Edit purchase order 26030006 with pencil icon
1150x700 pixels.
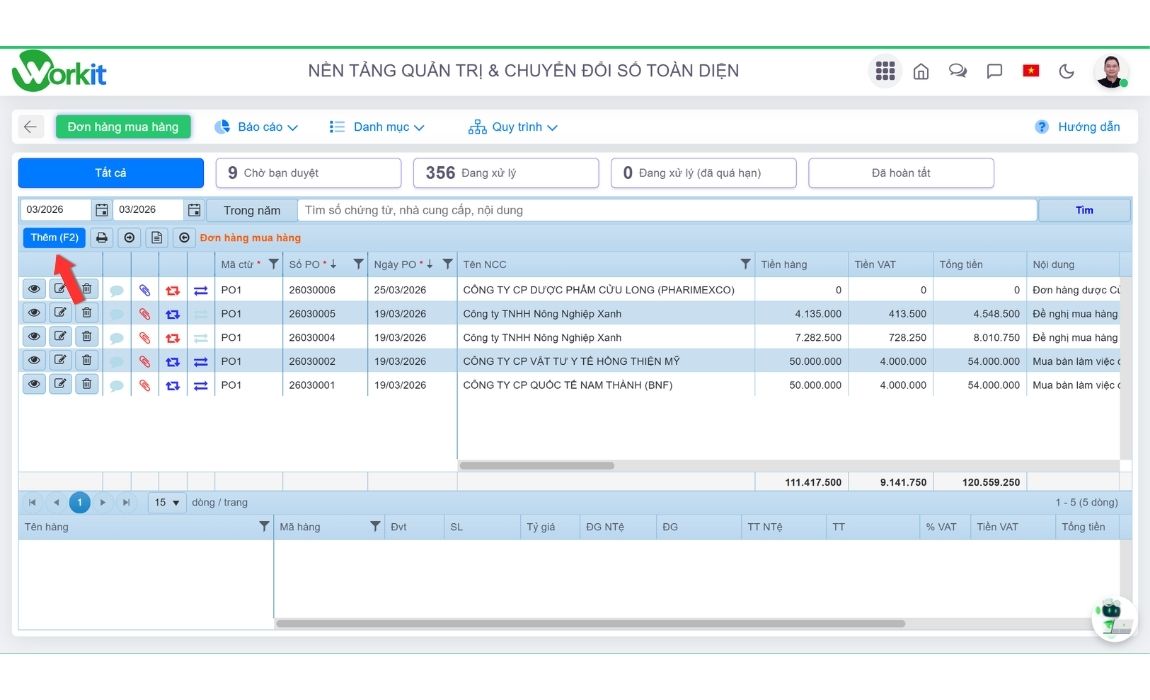point(60,289)
